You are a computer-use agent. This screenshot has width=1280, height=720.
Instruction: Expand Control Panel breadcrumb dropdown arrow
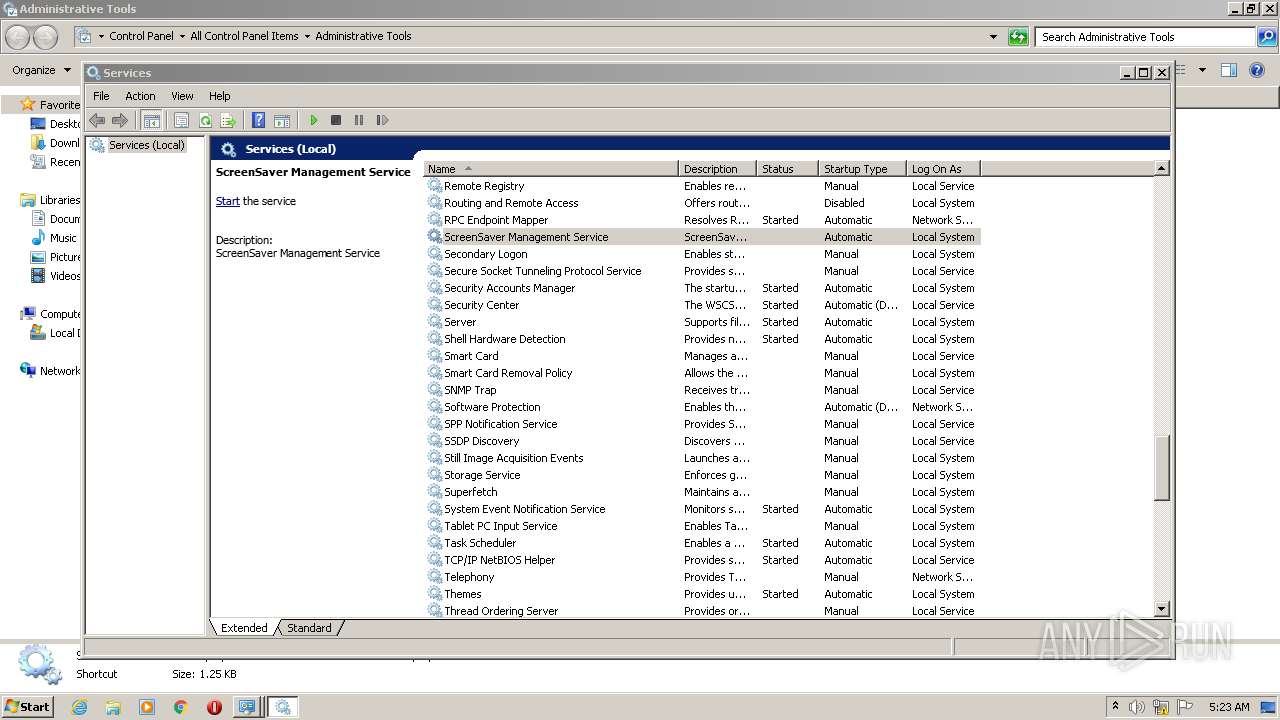coord(182,36)
